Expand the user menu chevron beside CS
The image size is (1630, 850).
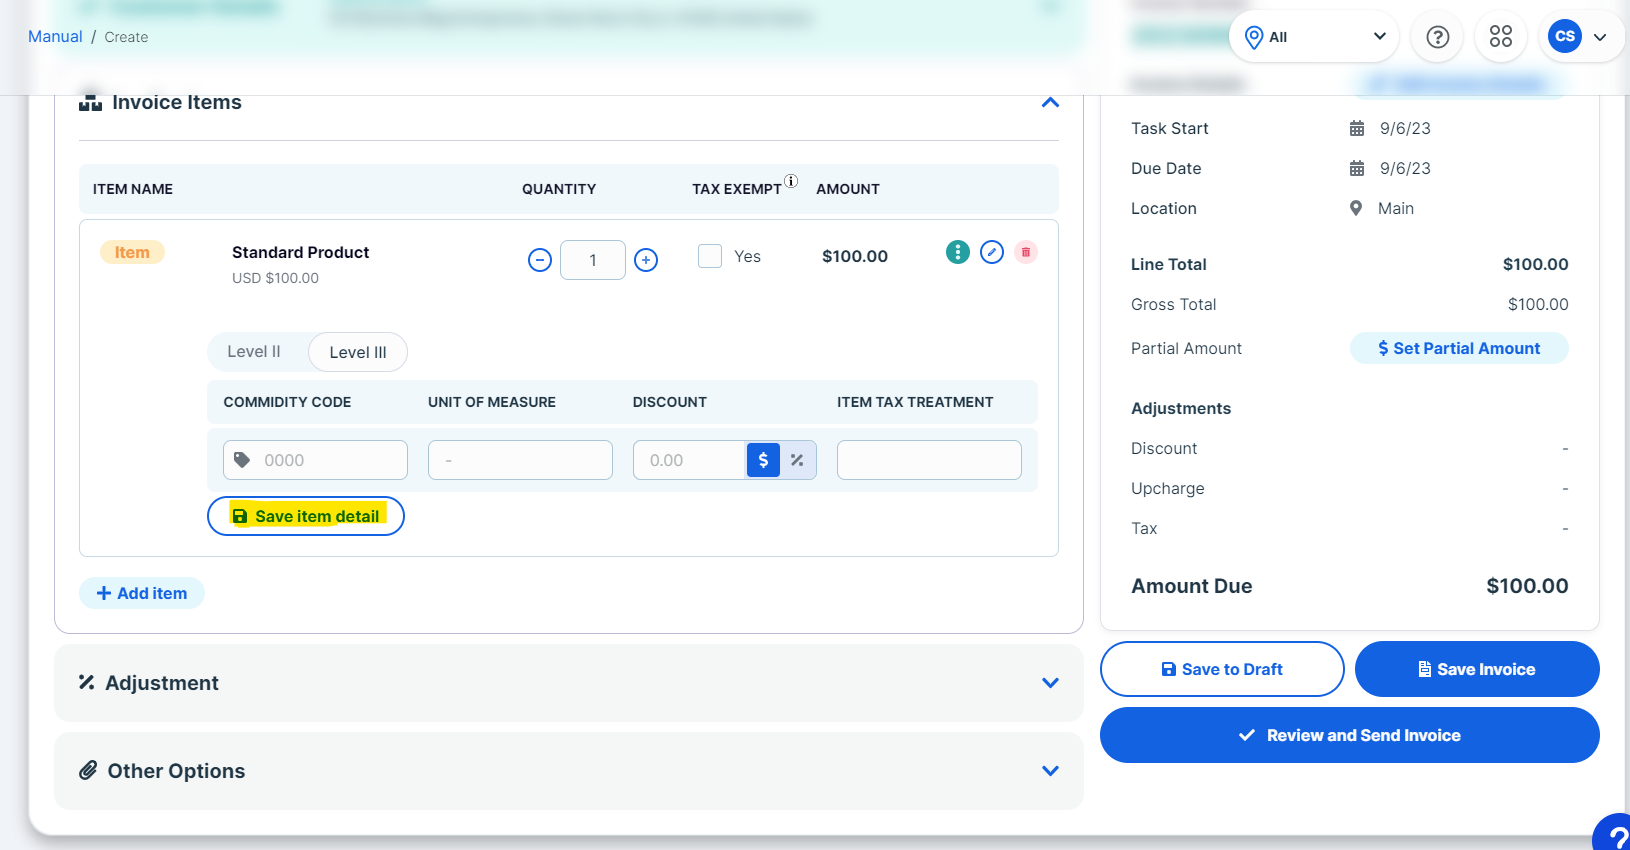tap(1600, 37)
